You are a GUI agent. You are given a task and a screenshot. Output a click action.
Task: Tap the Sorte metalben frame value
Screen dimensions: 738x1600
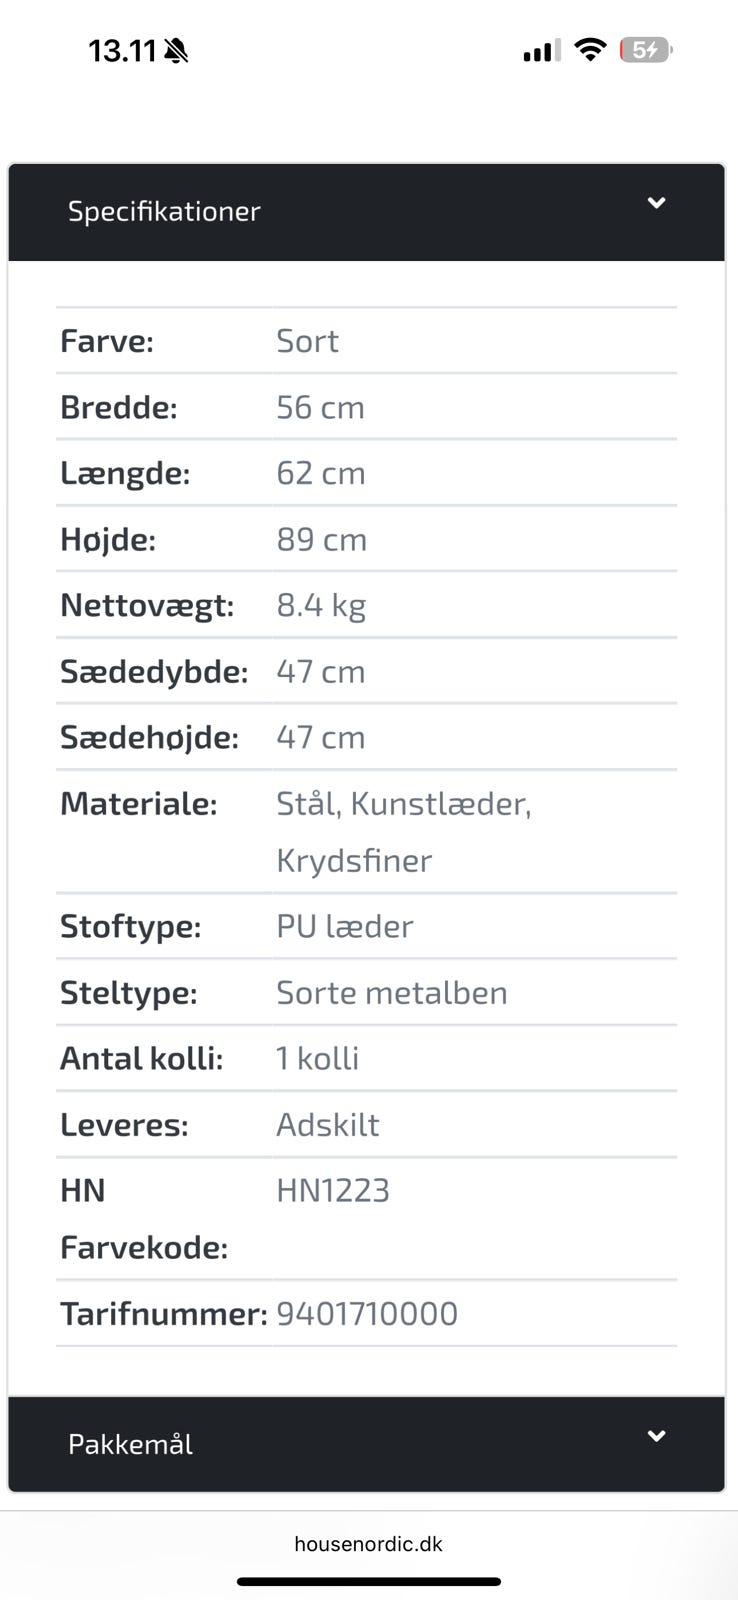coord(392,992)
